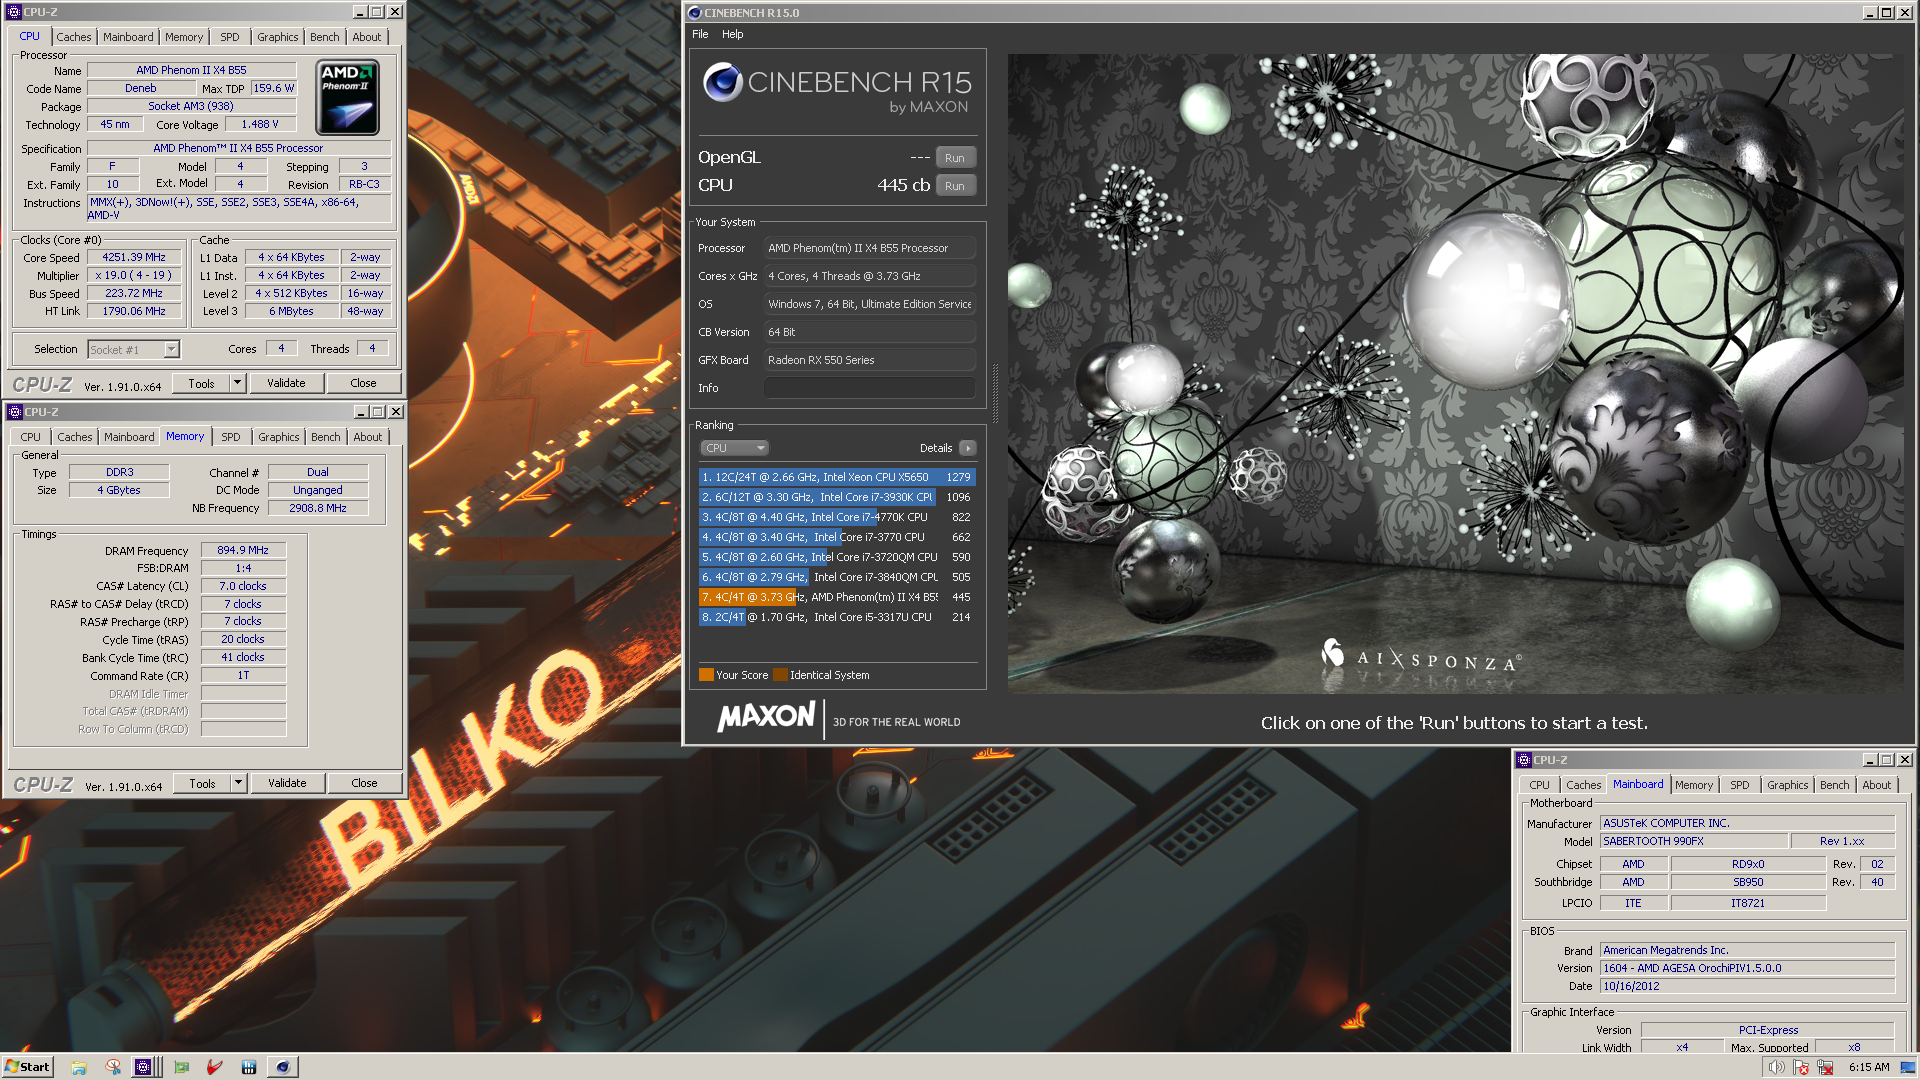Click the MAXON logo at the Cinebench bottom

[766, 717]
